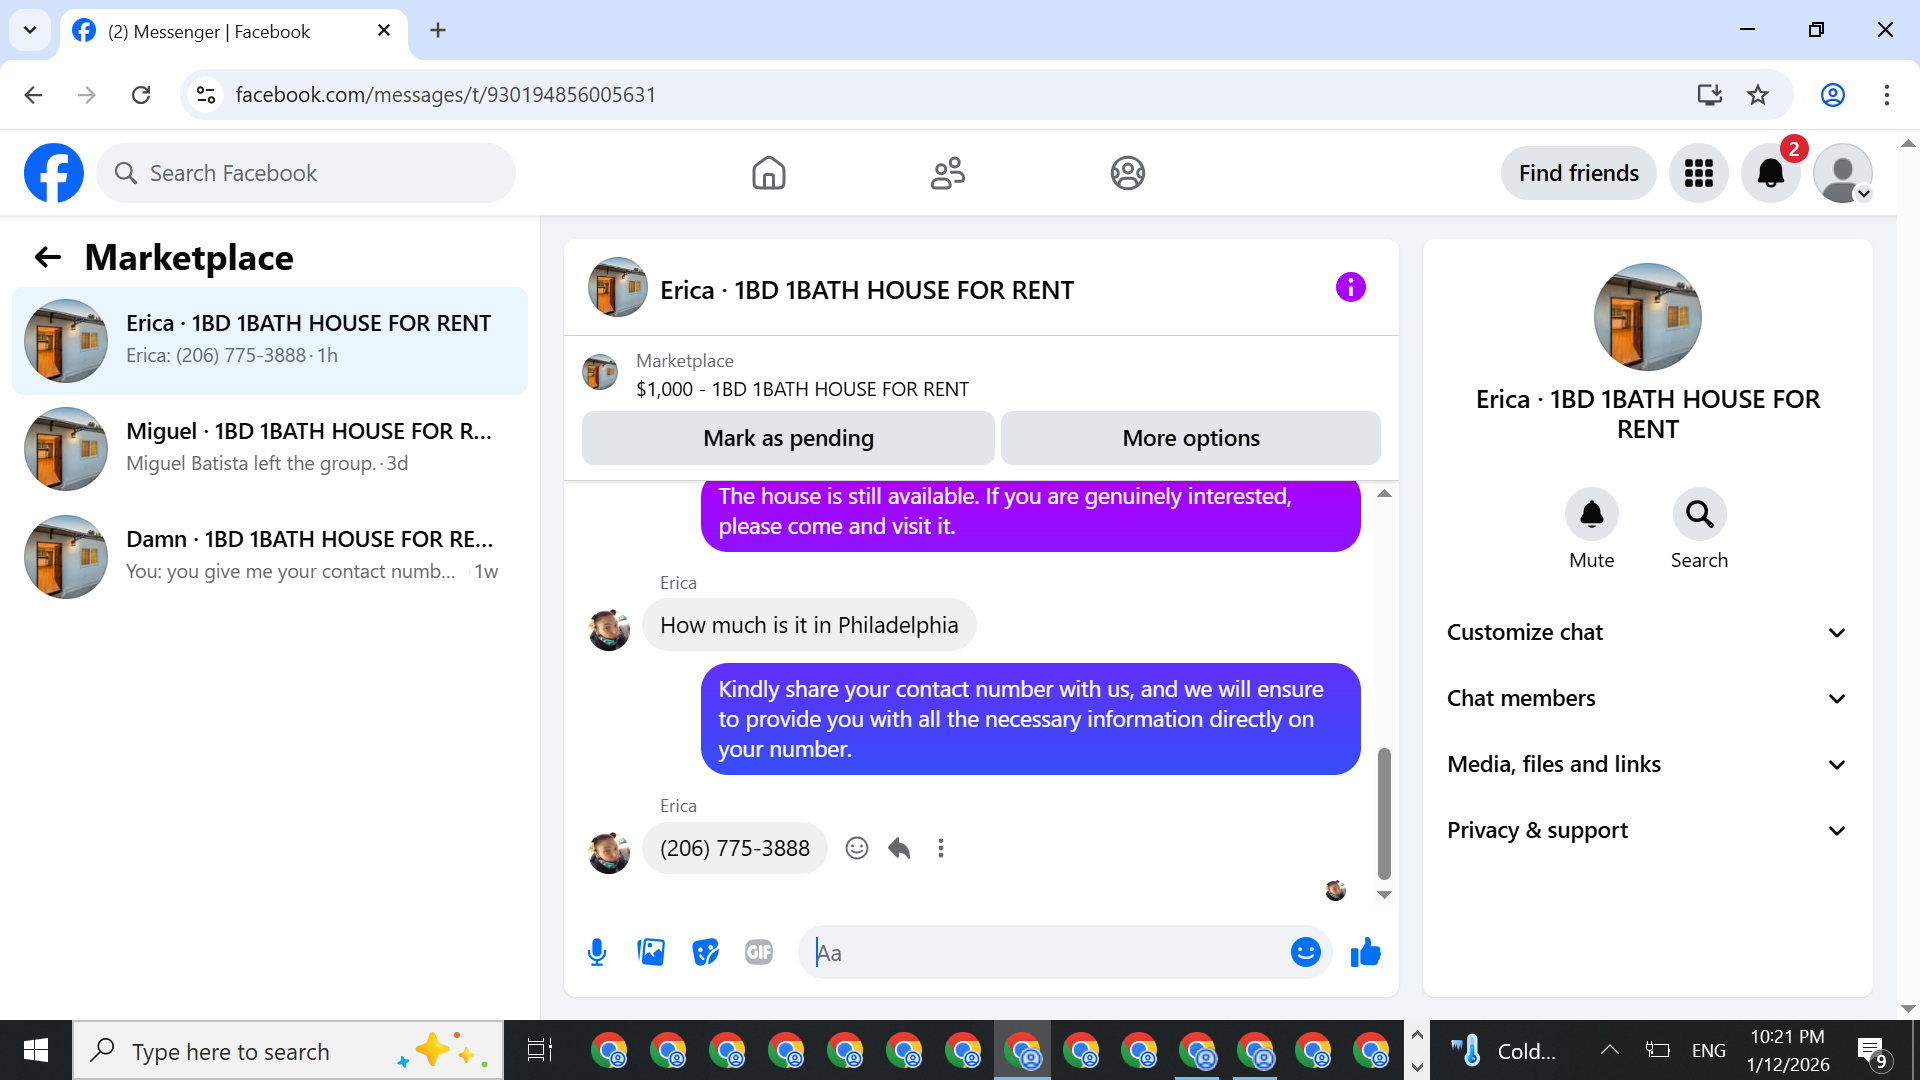React to the phone number message
Image resolution: width=1920 pixels, height=1080 pixels.
click(x=857, y=848)
